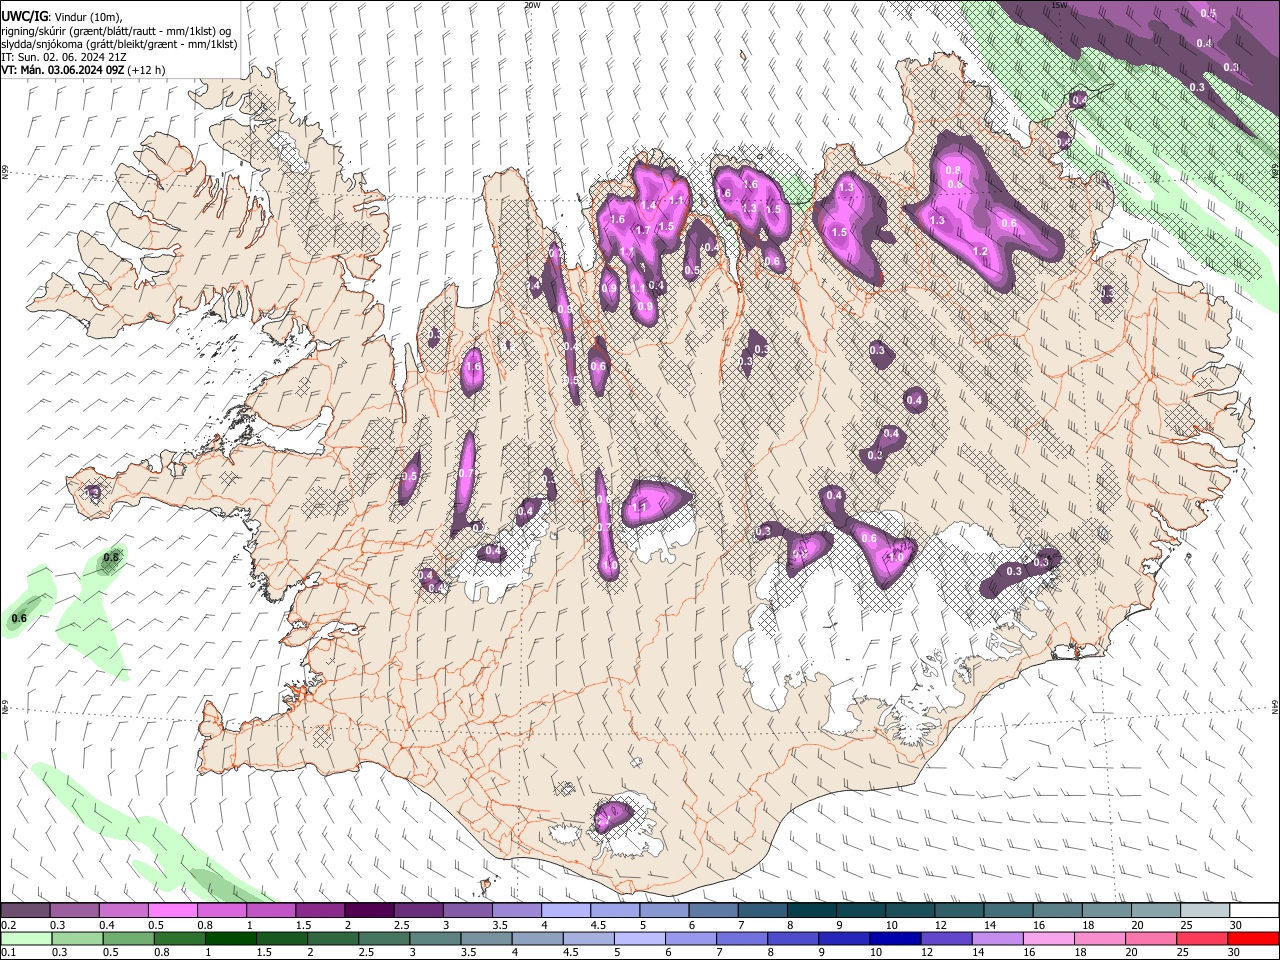Click the '0.5' value in the top-right offshore band
Image resolution: width=1280 pixels, height=960 pixels.
click(x=1208, y=13)
